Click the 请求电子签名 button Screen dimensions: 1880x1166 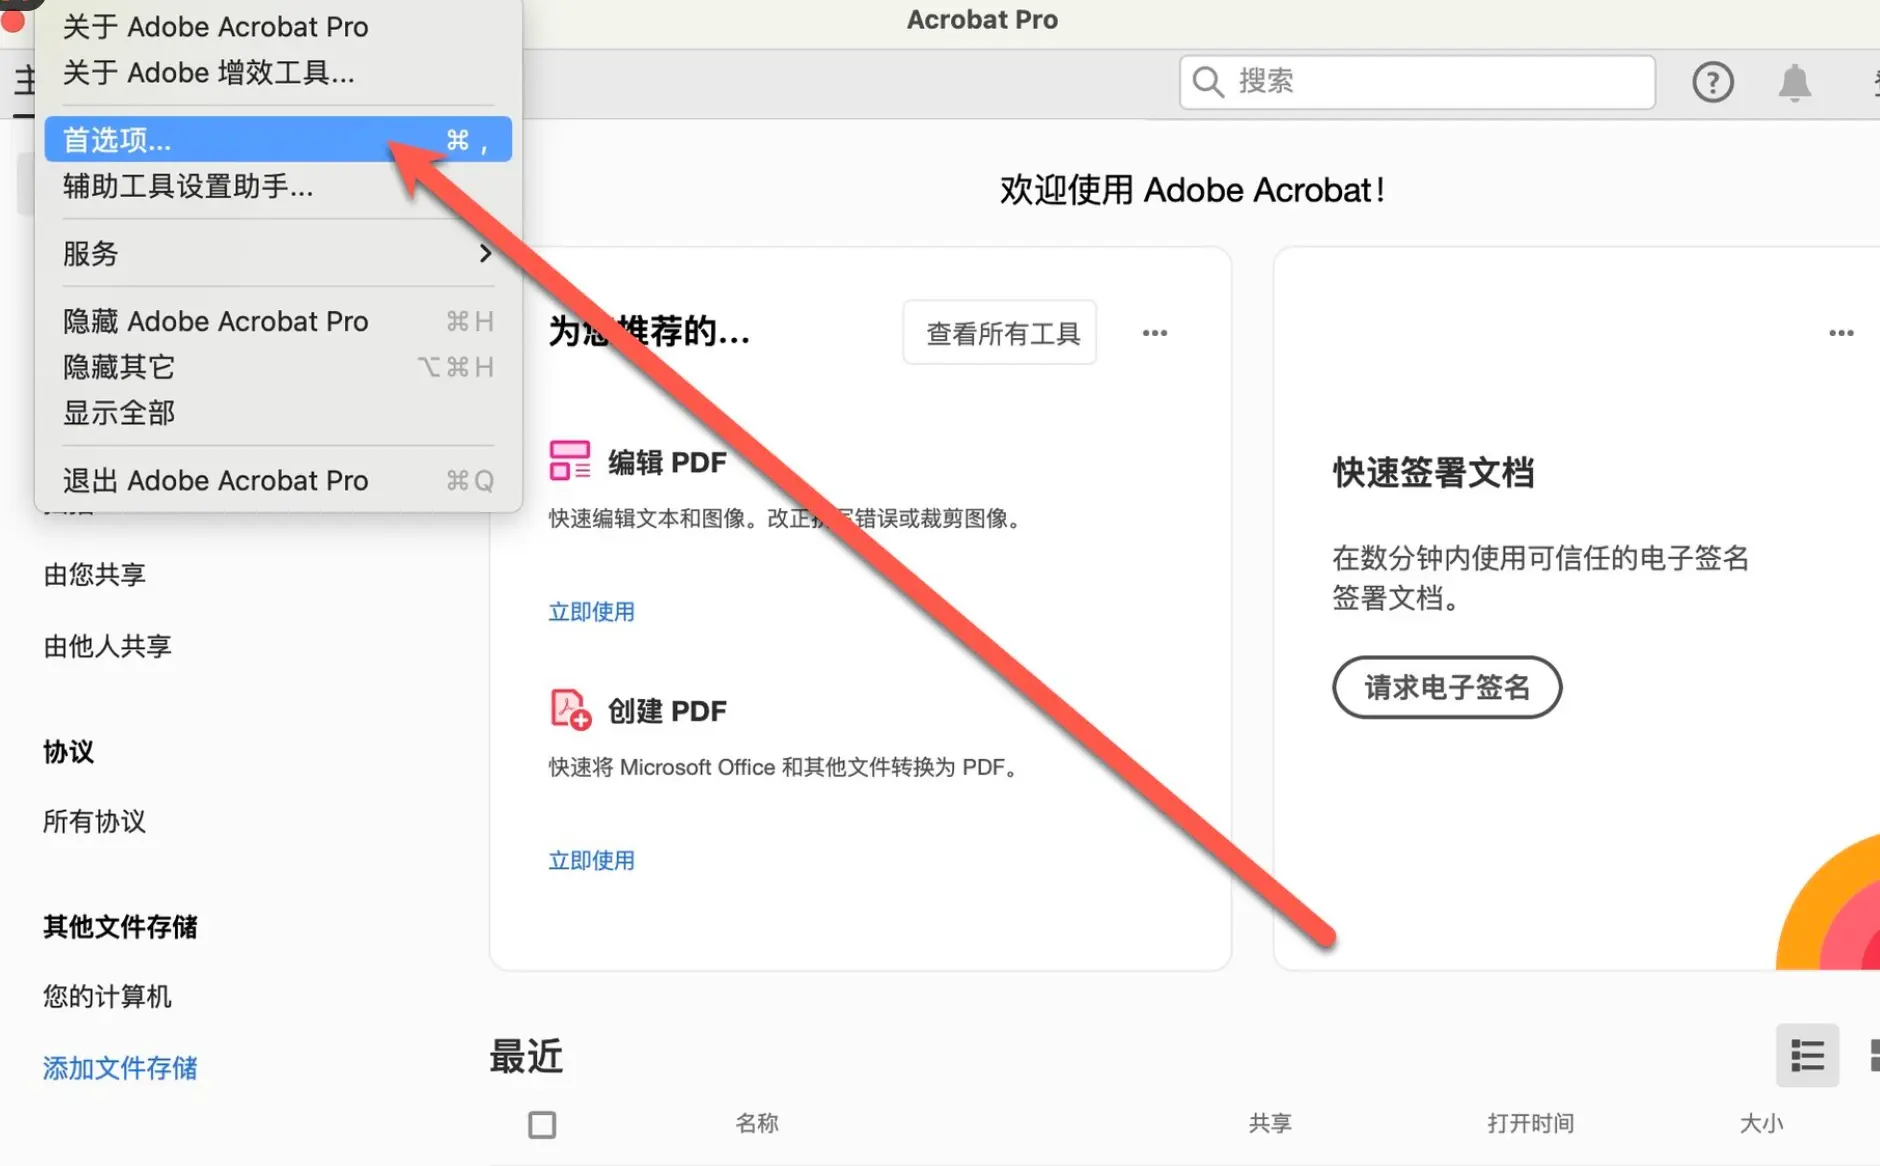tap(1446, 687)
